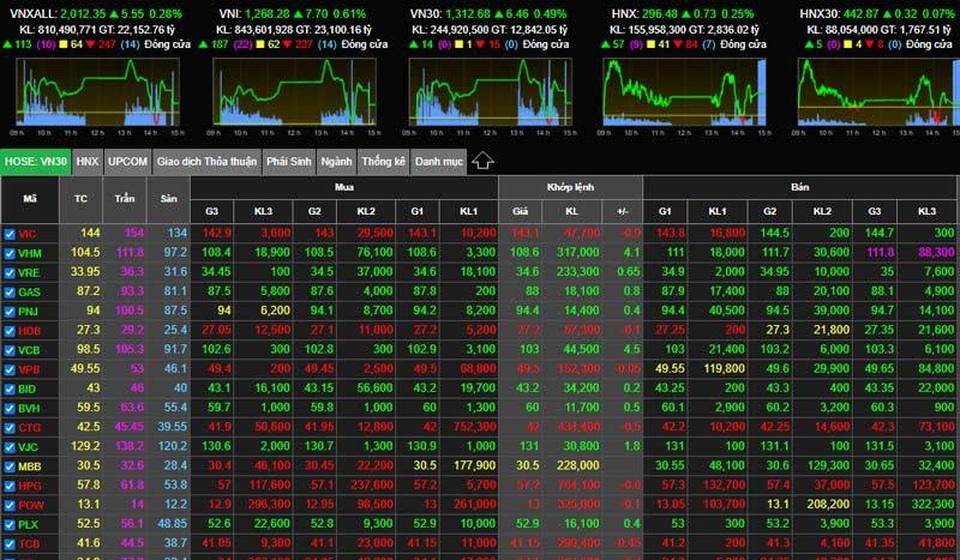Click VHM KL3 sell volume 88,300
Viewport: 960px width, 560px height.
936,252
